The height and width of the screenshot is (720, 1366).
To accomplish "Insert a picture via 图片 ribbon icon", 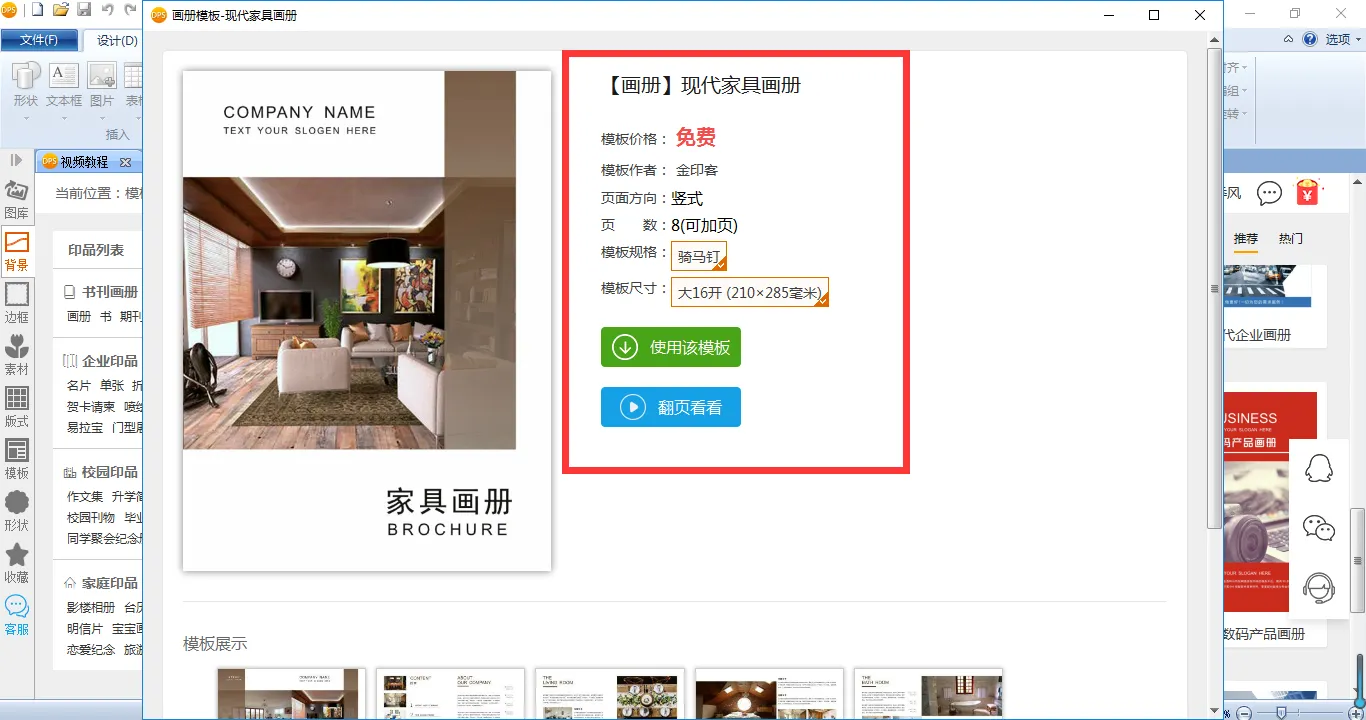I will coord(102,85).
